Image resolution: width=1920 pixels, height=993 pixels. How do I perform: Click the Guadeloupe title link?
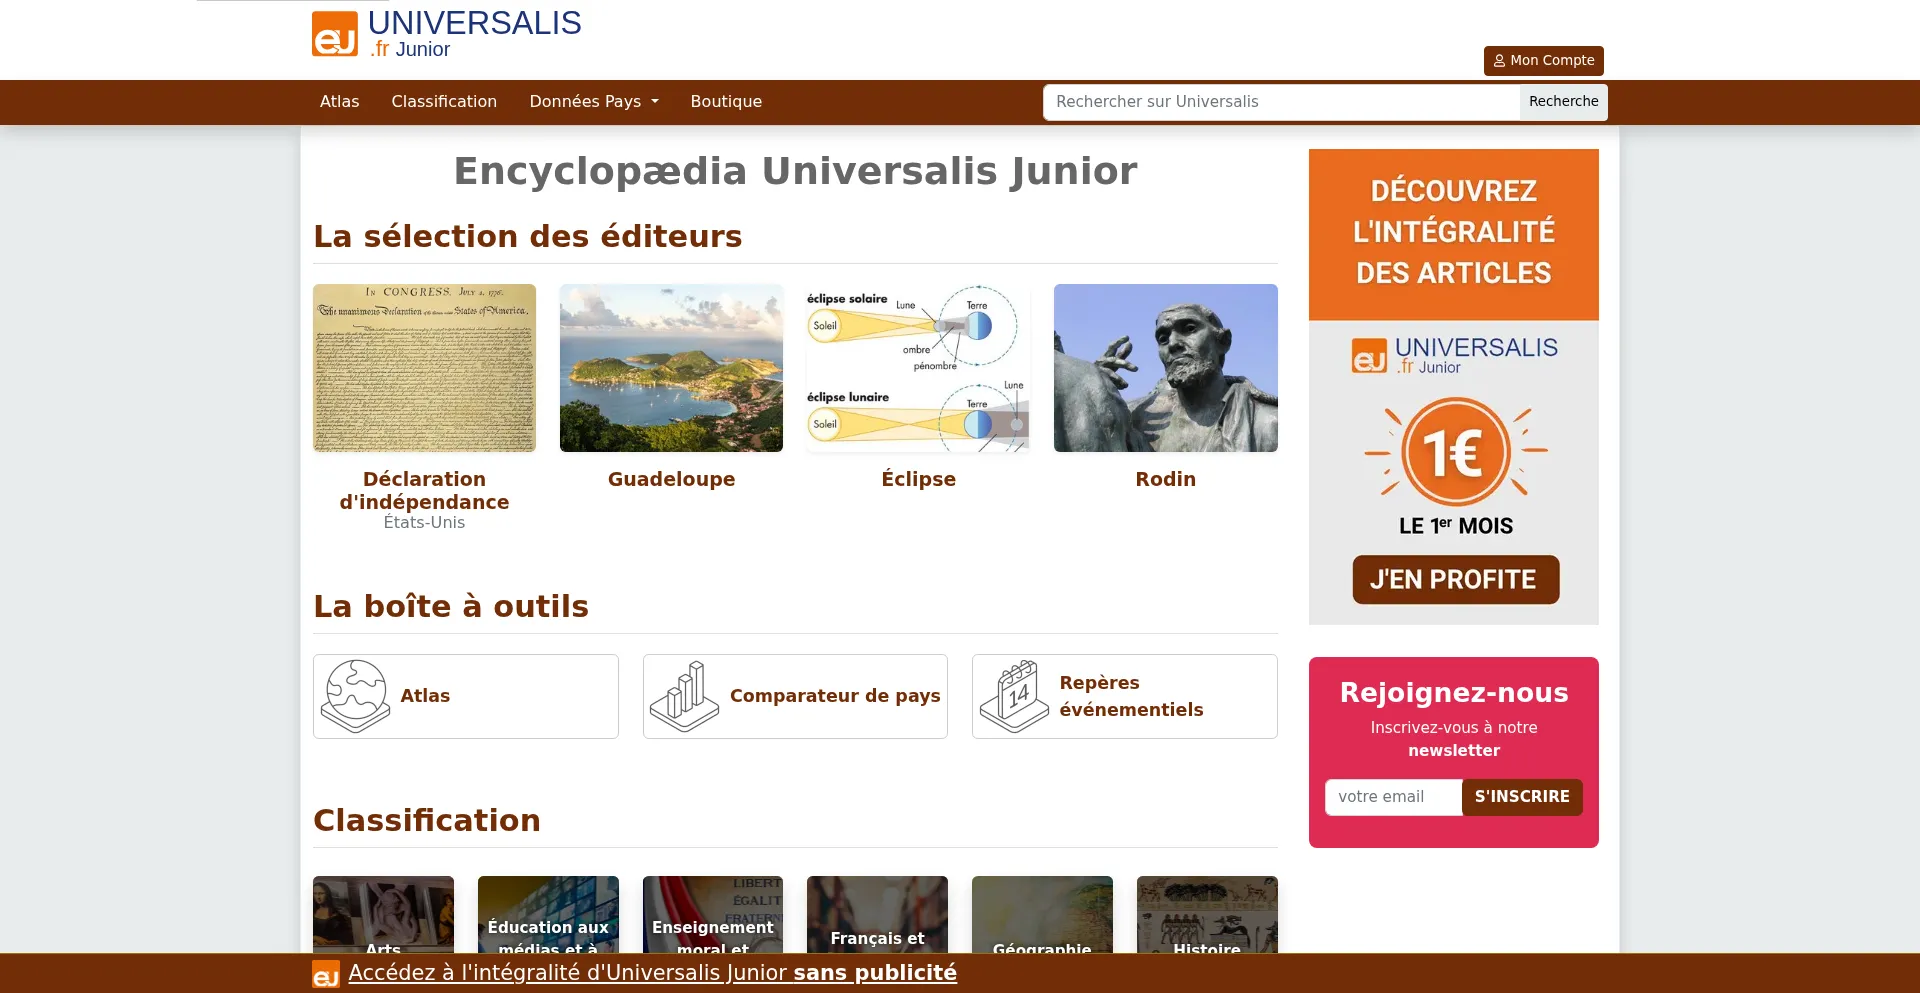click(671, 479)
